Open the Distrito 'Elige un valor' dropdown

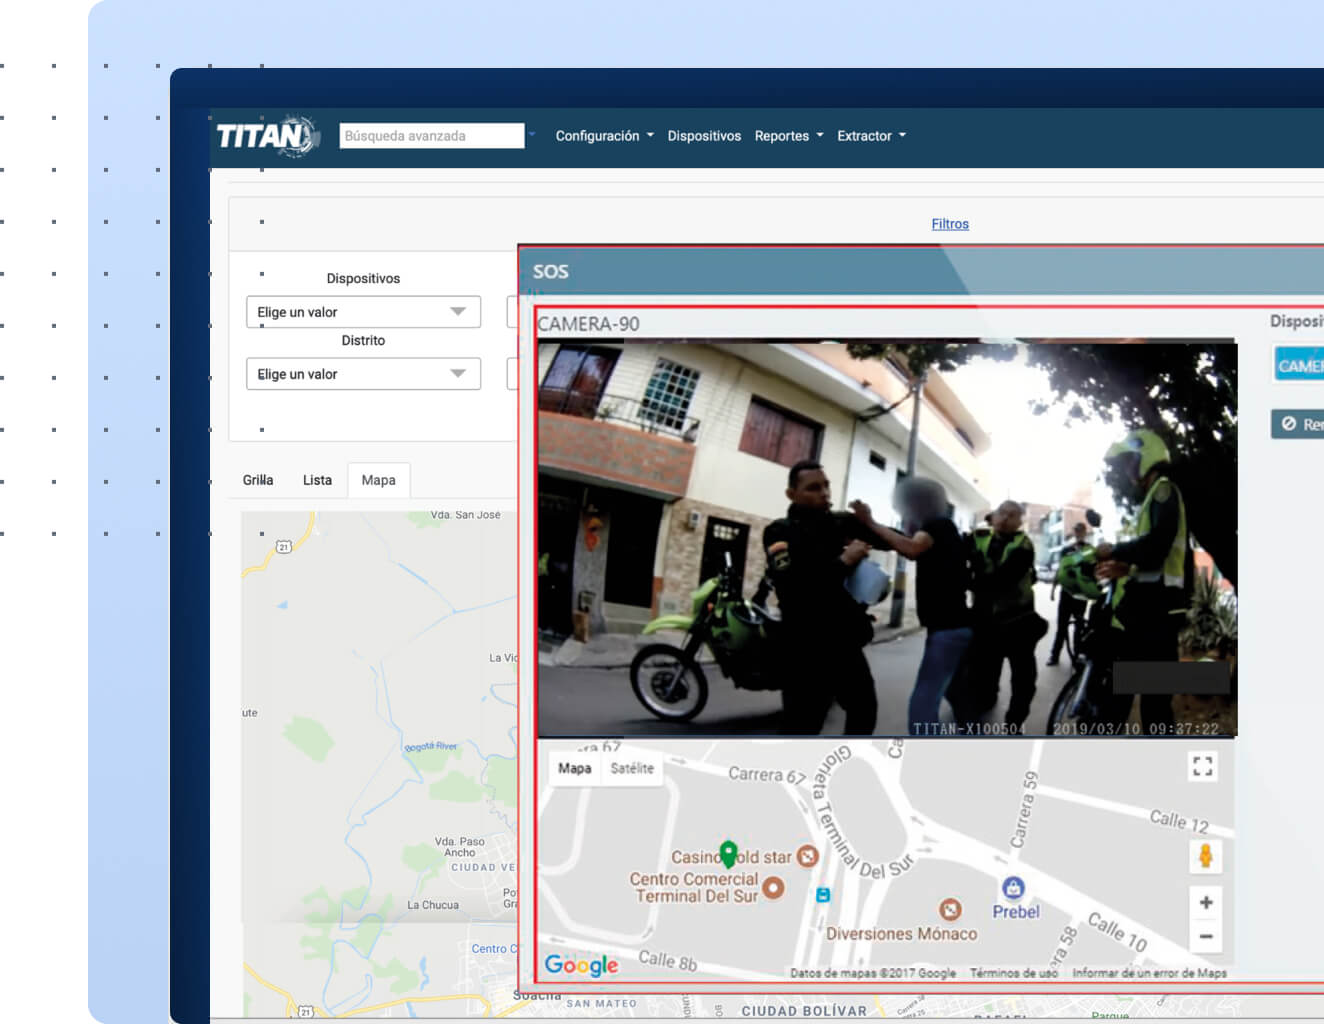point(363,374)
